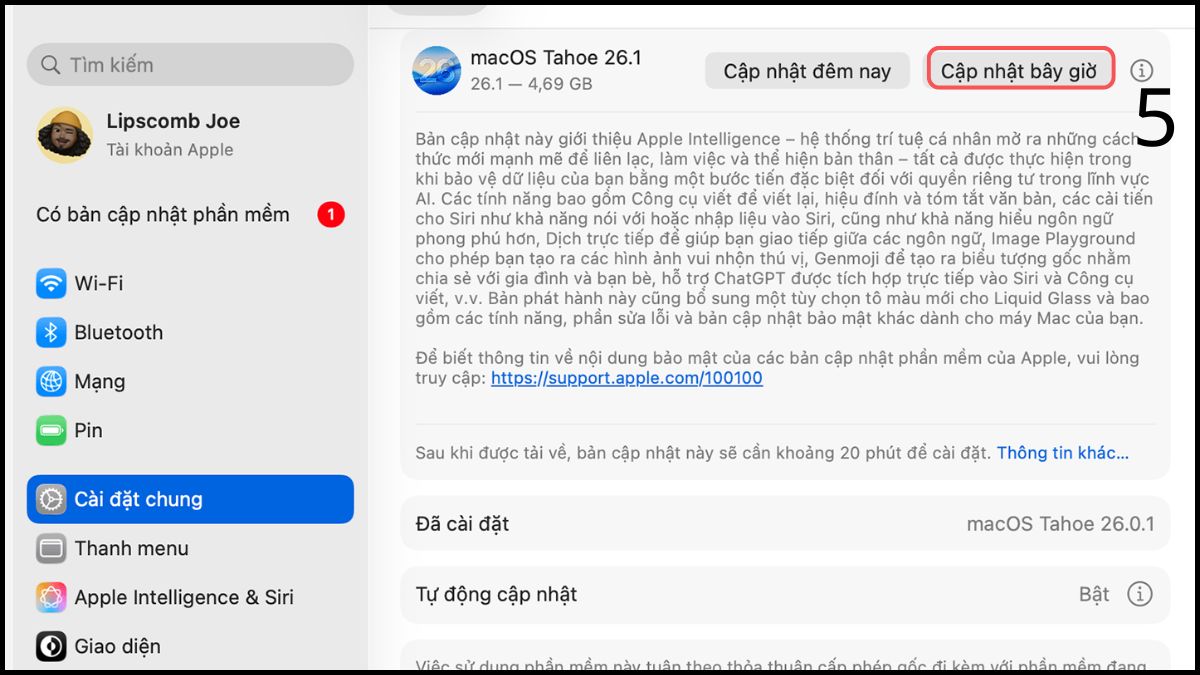Open the support.apple.com/100100 link
1200x675 pixels.
coord(627,378)
